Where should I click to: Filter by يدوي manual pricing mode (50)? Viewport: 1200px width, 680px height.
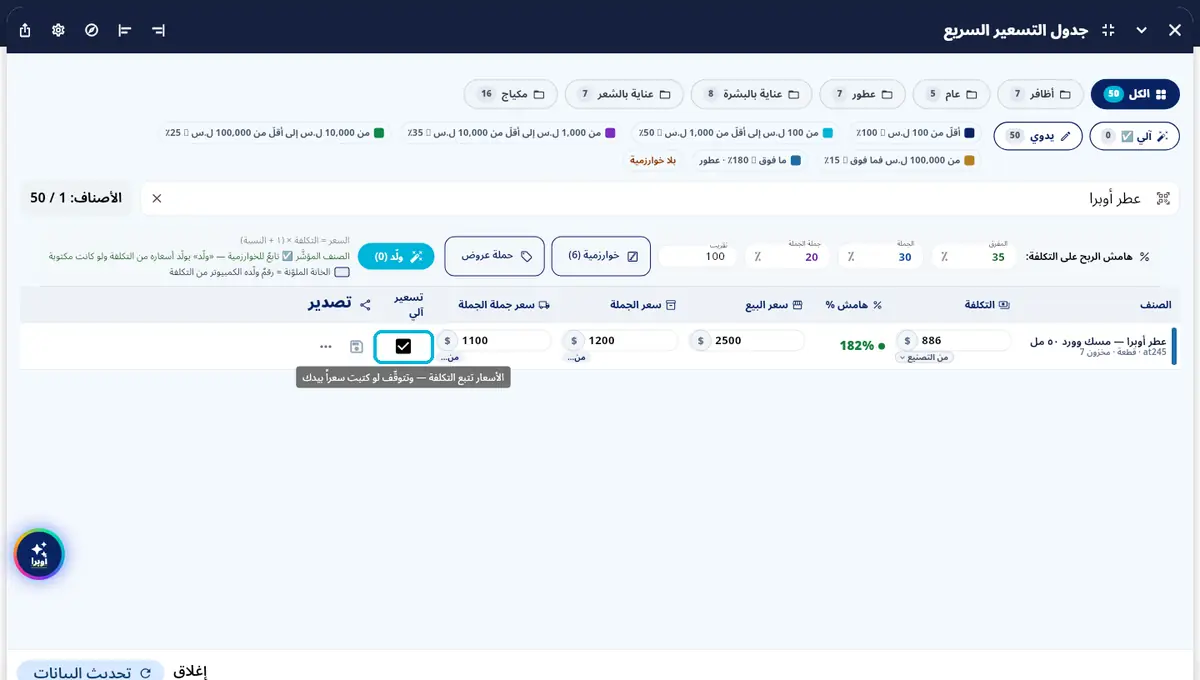coord(1039,135)
